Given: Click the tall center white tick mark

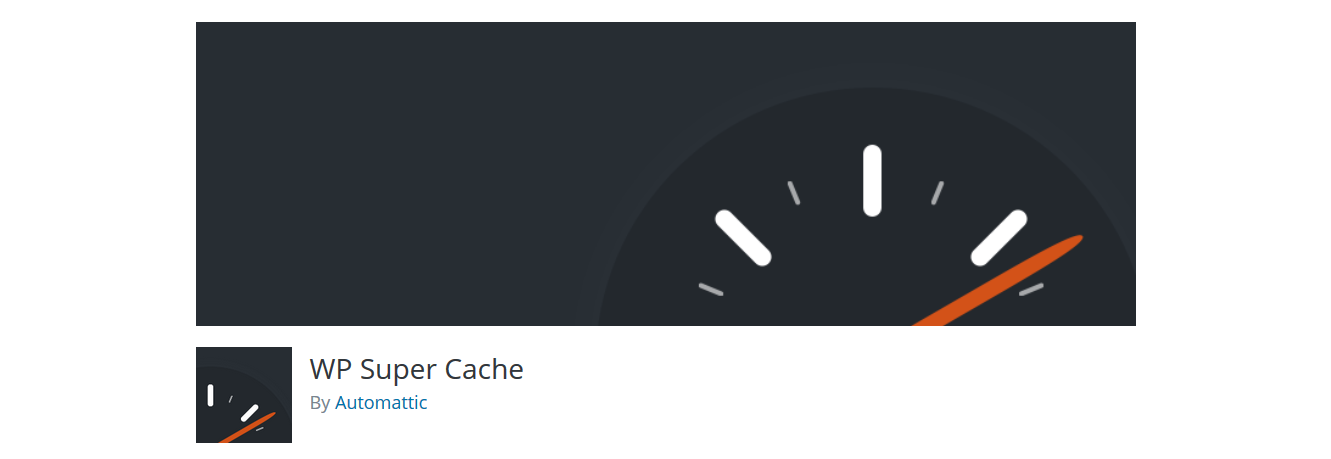Looking at the screenshot, I should 872,180.
